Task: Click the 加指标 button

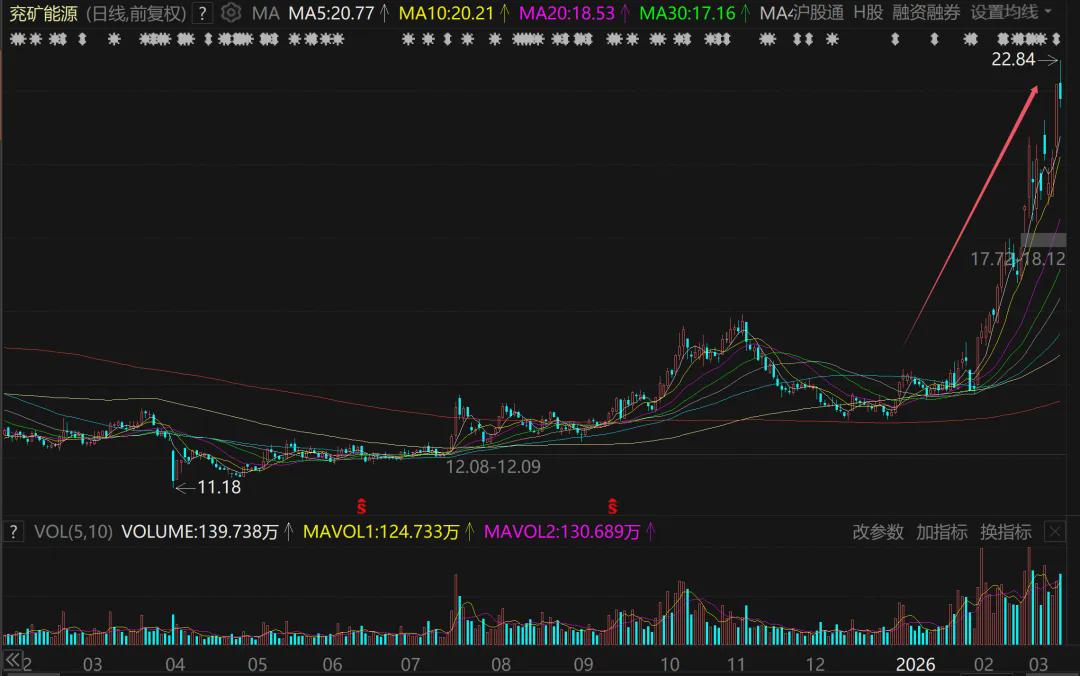Action: [941, 532]
